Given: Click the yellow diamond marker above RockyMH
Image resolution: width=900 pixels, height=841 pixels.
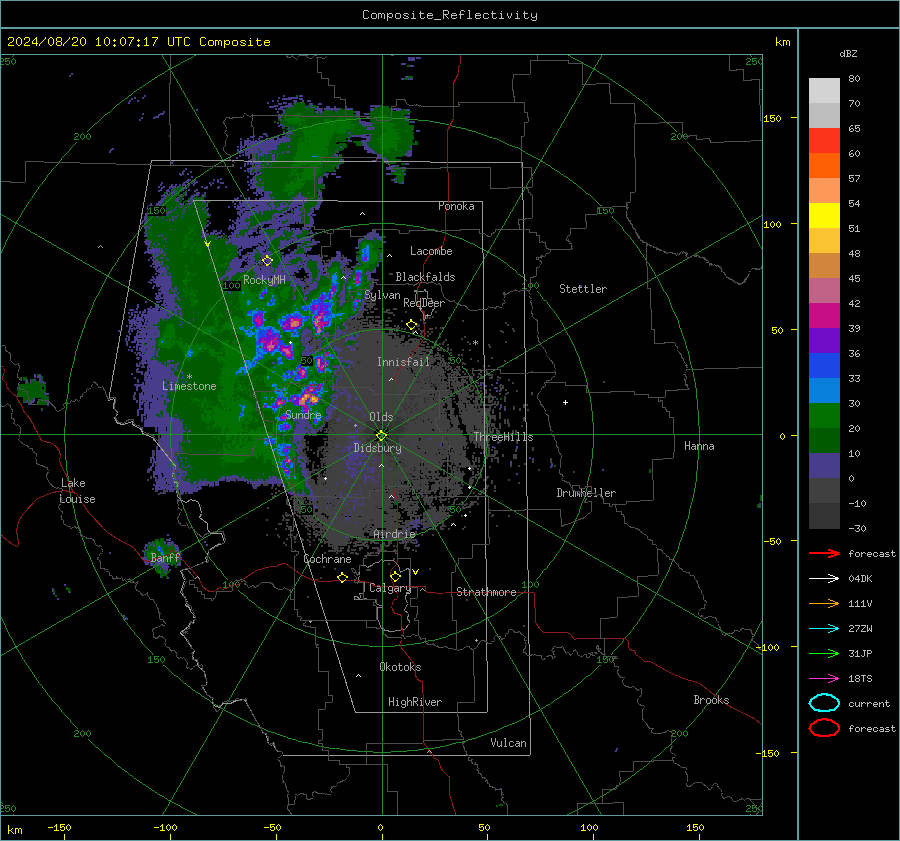Looking at the screenshot, I should (267, 261).
